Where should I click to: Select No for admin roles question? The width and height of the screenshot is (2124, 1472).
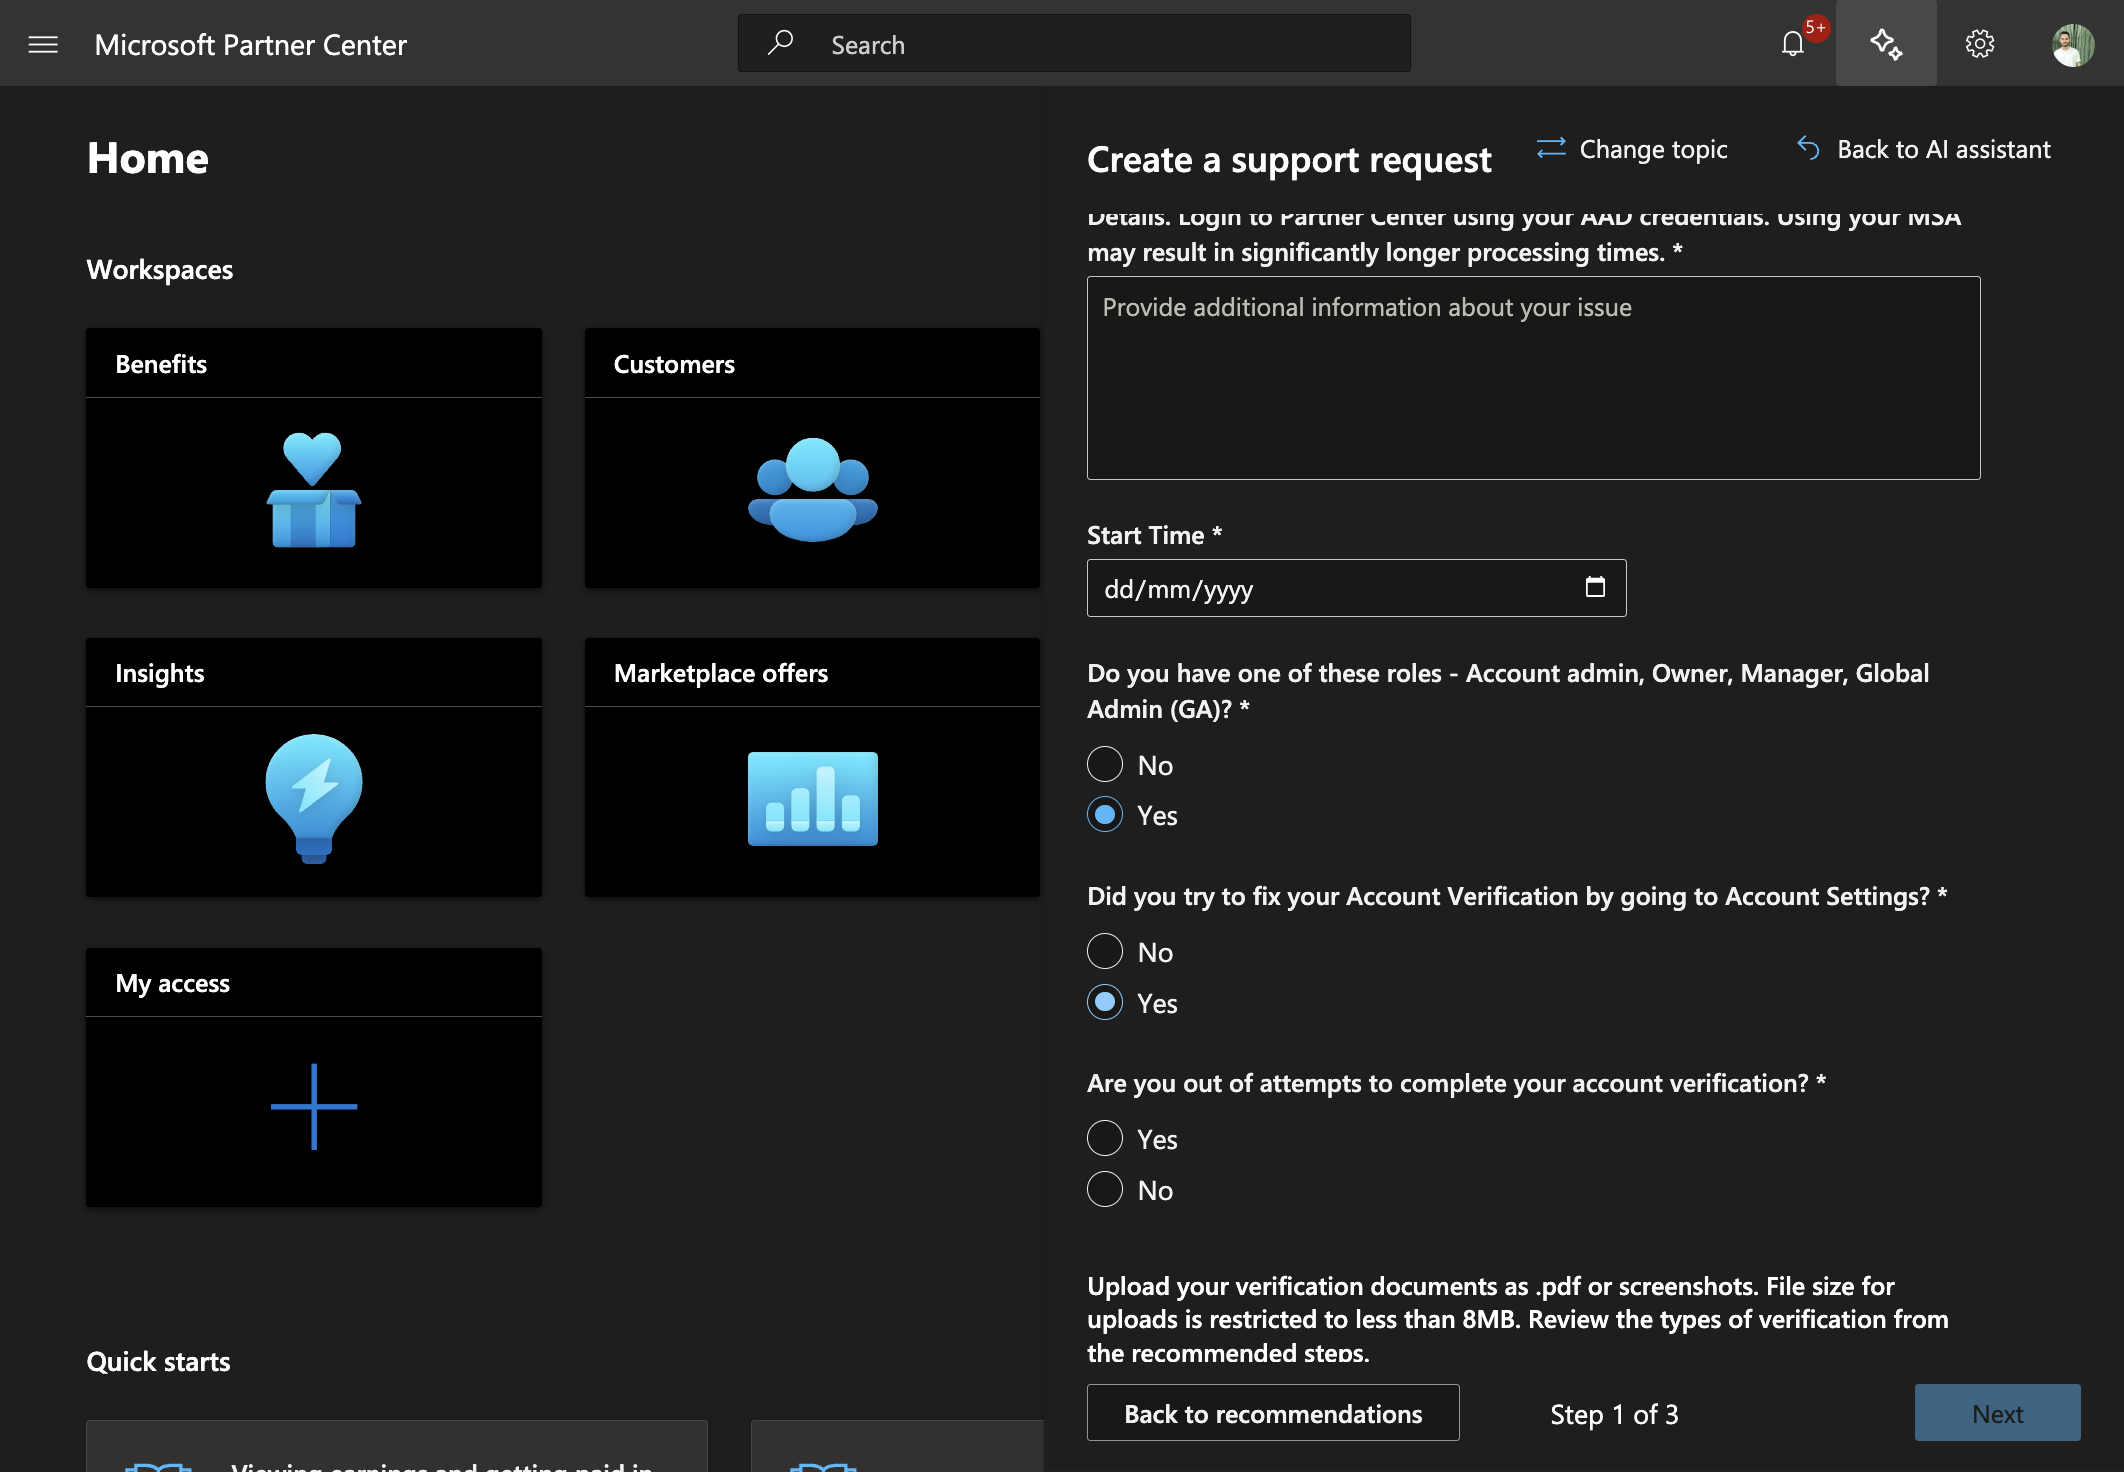coord(1105,764)
